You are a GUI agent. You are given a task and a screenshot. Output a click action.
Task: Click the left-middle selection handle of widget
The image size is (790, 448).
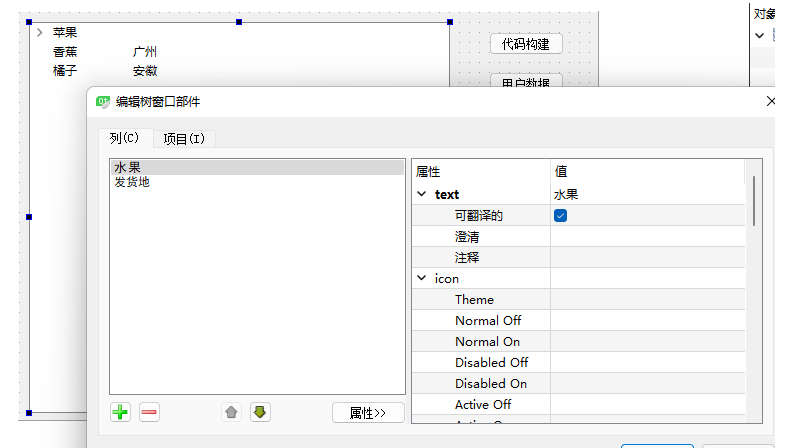[x=29, y=217]
